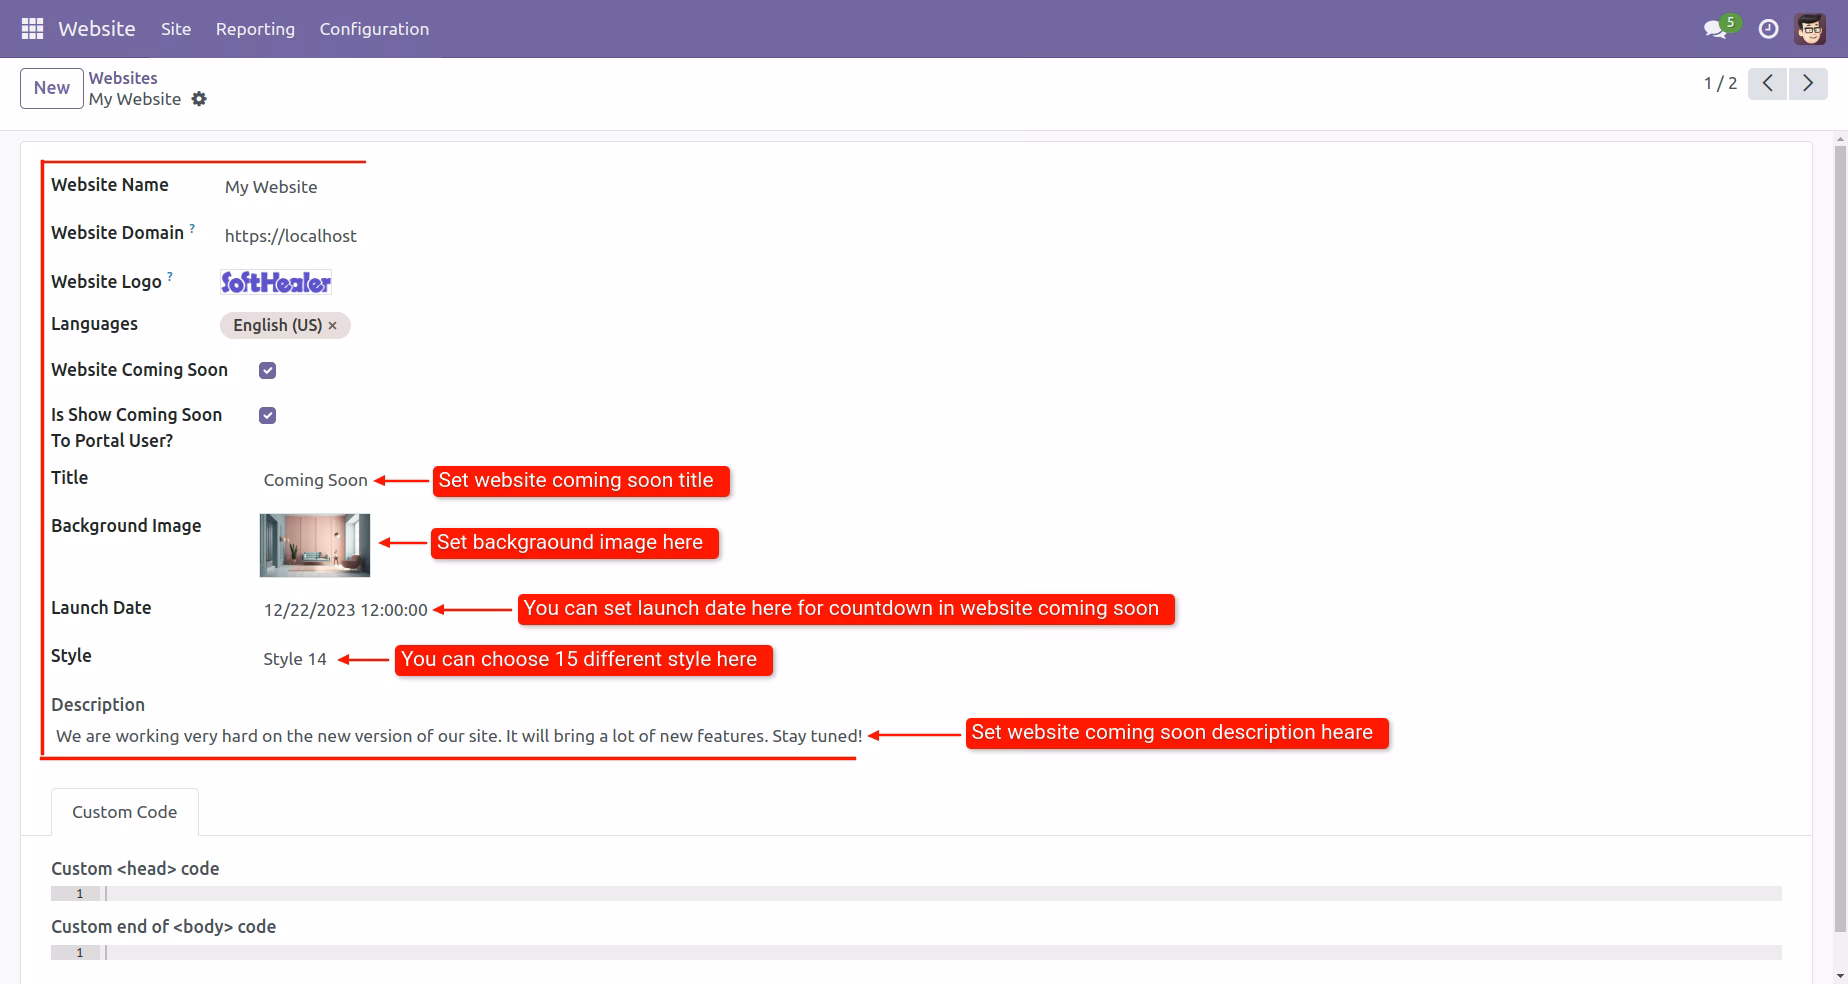Remove the English (US) language tag
The height and width of the screenshot is (984, 1848).
[333, 326]
